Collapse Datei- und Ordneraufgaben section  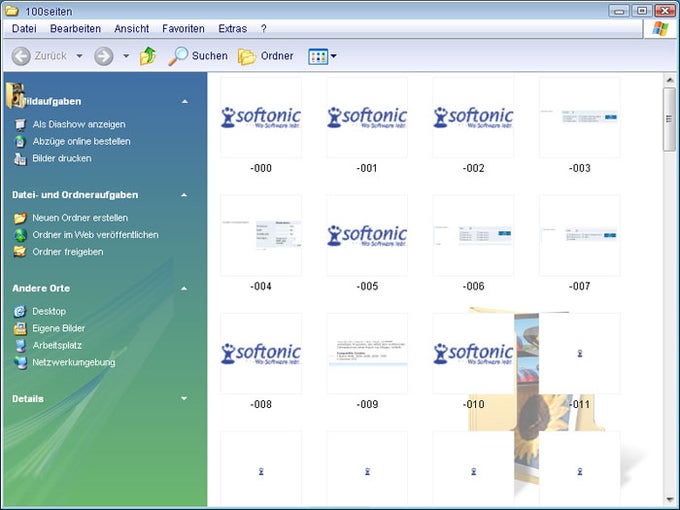[184, 195]
